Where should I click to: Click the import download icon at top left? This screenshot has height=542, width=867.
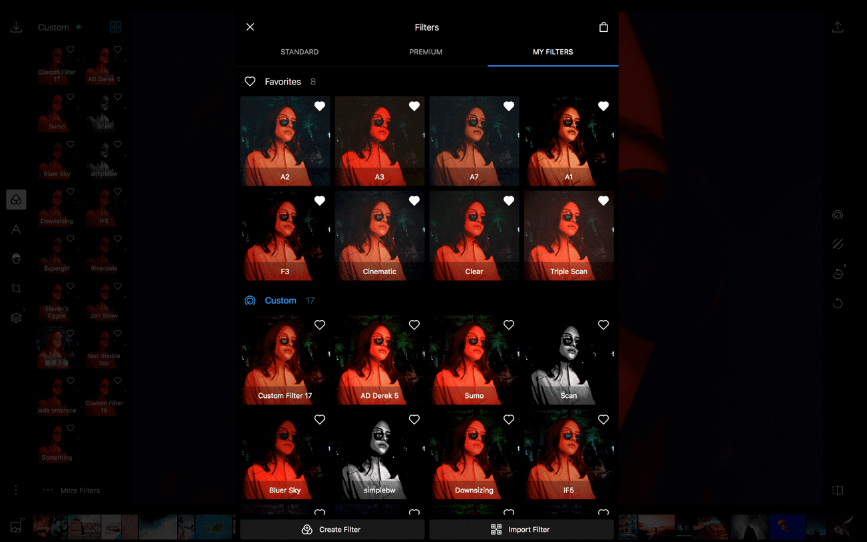16,27
